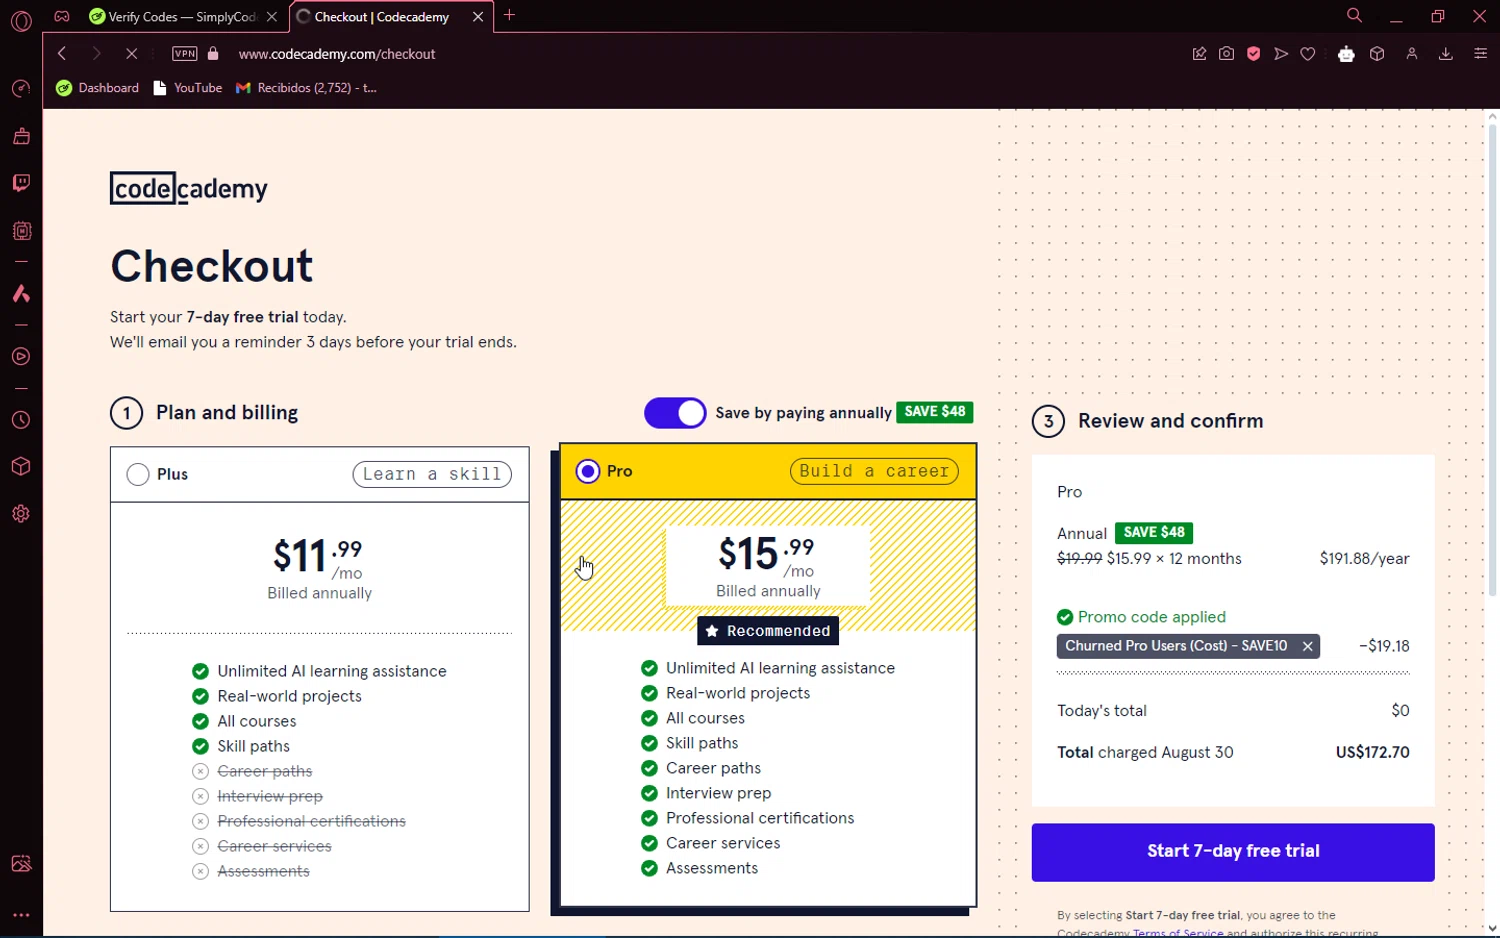
Task: Click Plan and billing heading
Action: (x=227, y=413)
